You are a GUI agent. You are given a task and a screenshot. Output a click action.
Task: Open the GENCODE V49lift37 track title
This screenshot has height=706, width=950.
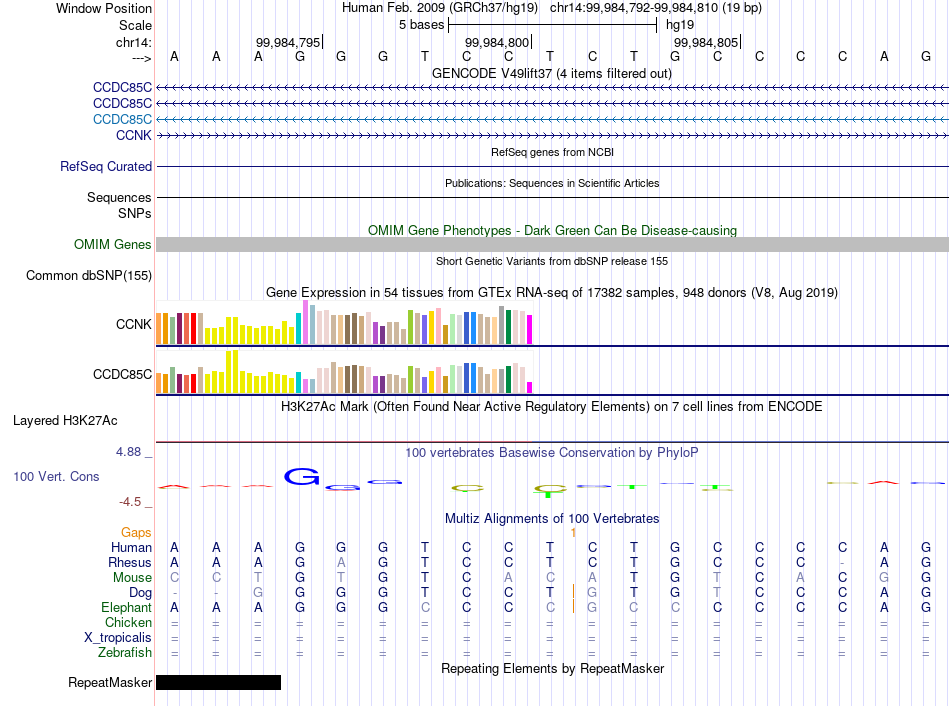coord(552,73)
